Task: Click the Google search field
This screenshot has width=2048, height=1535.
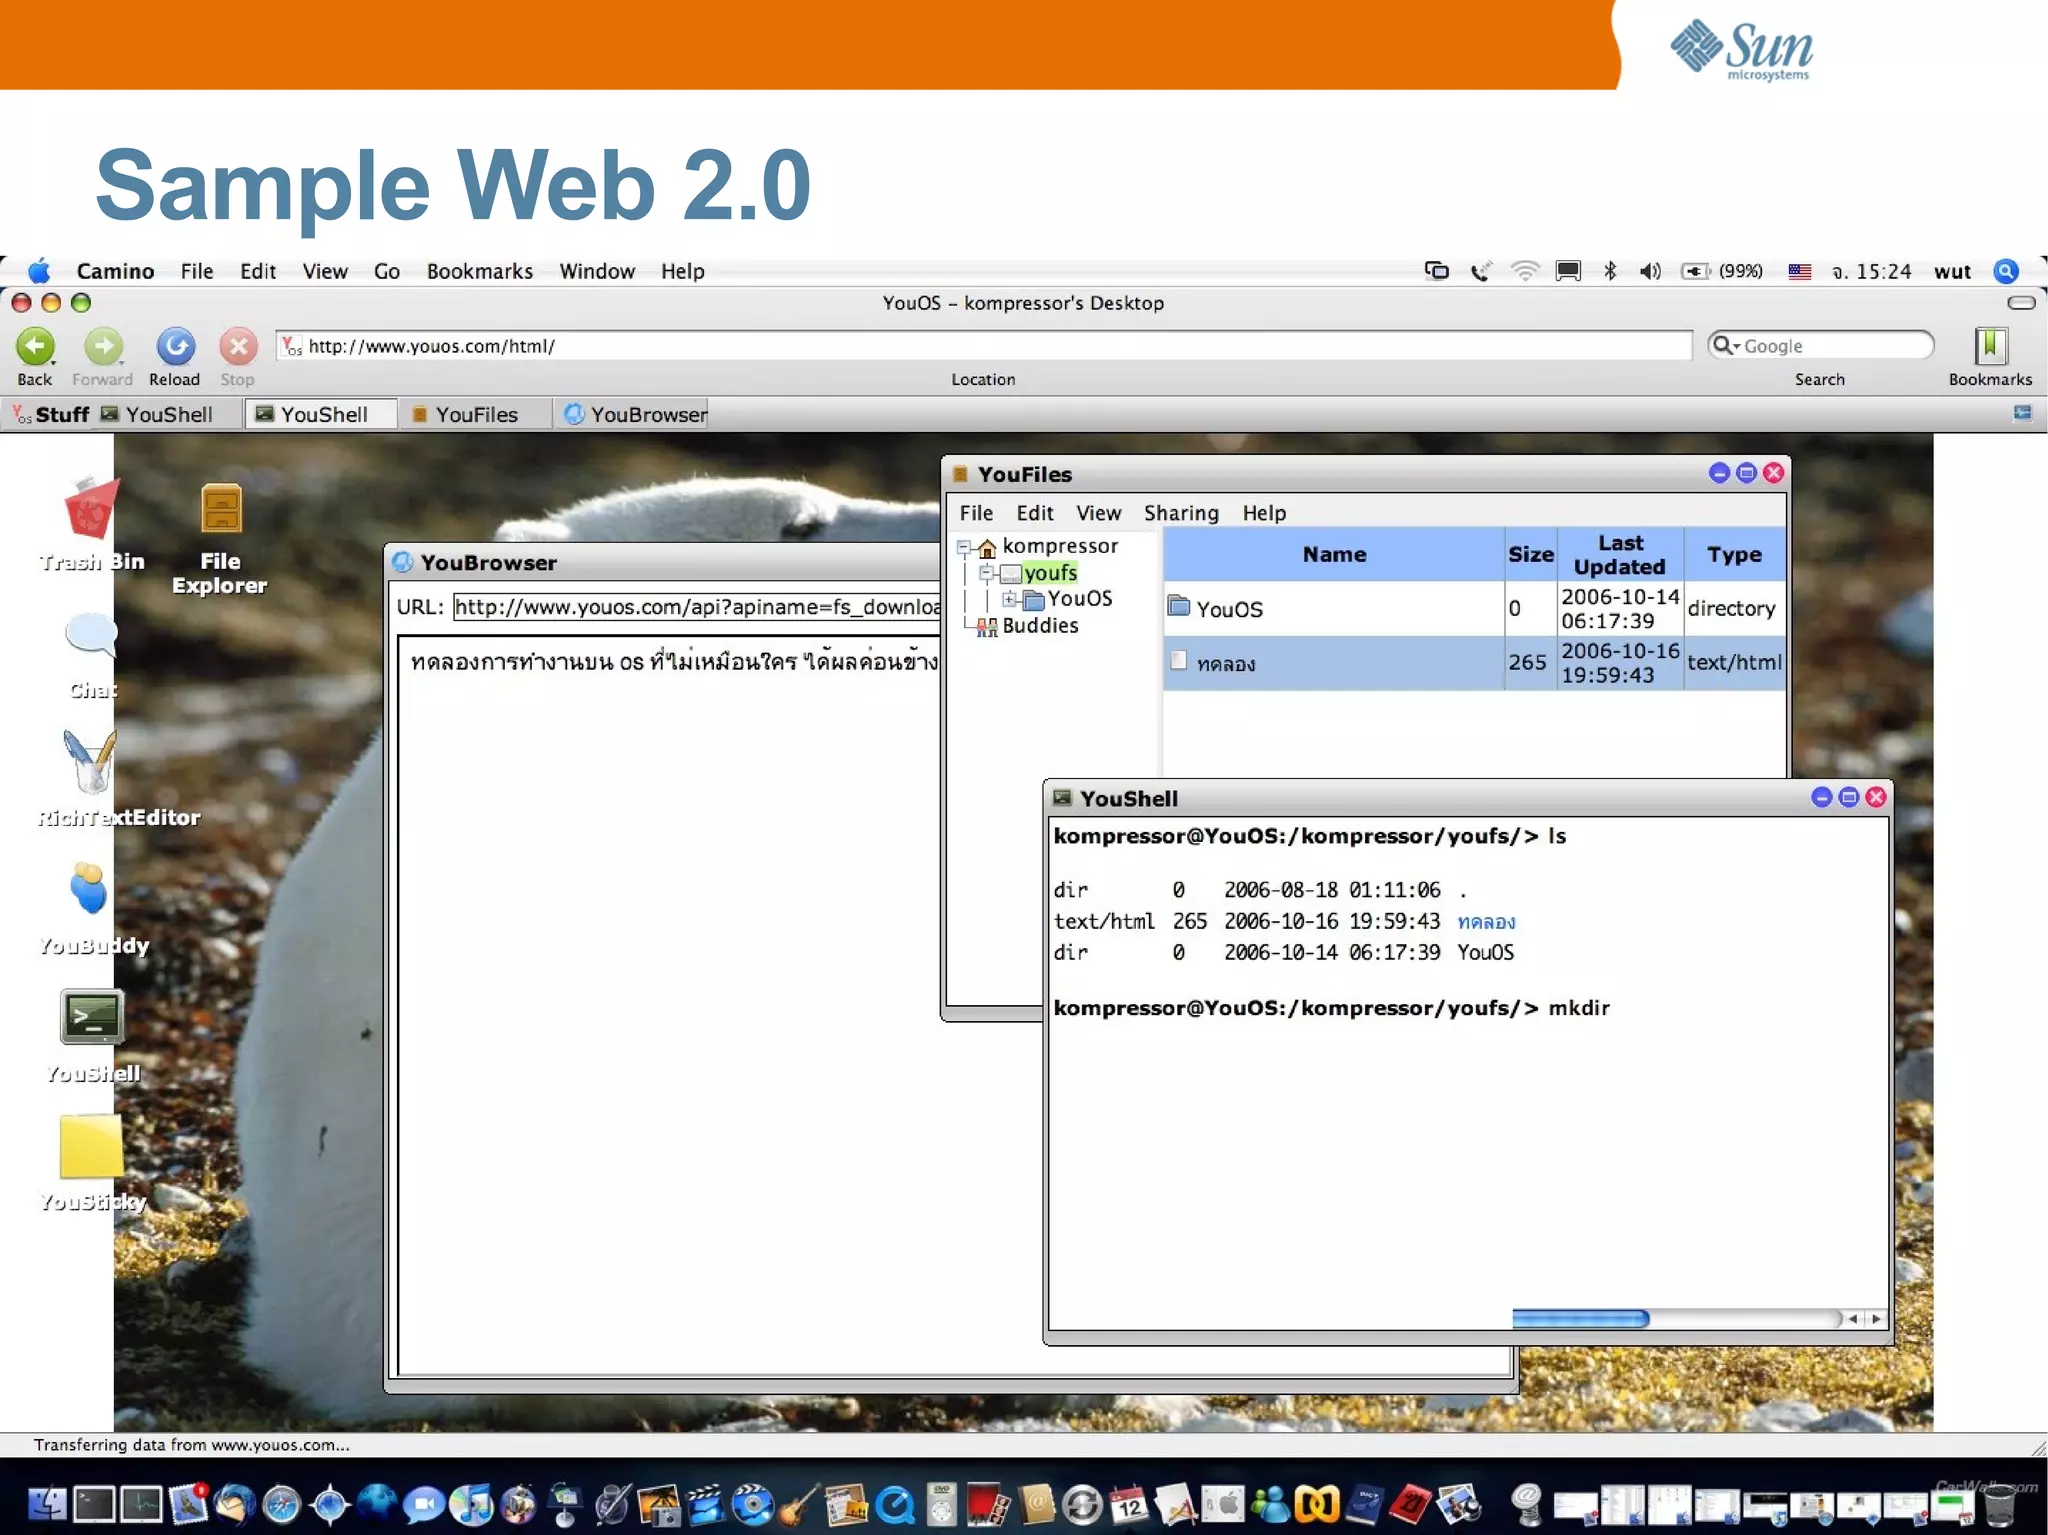Action: pyautogui.click(x=1821, y=346)
